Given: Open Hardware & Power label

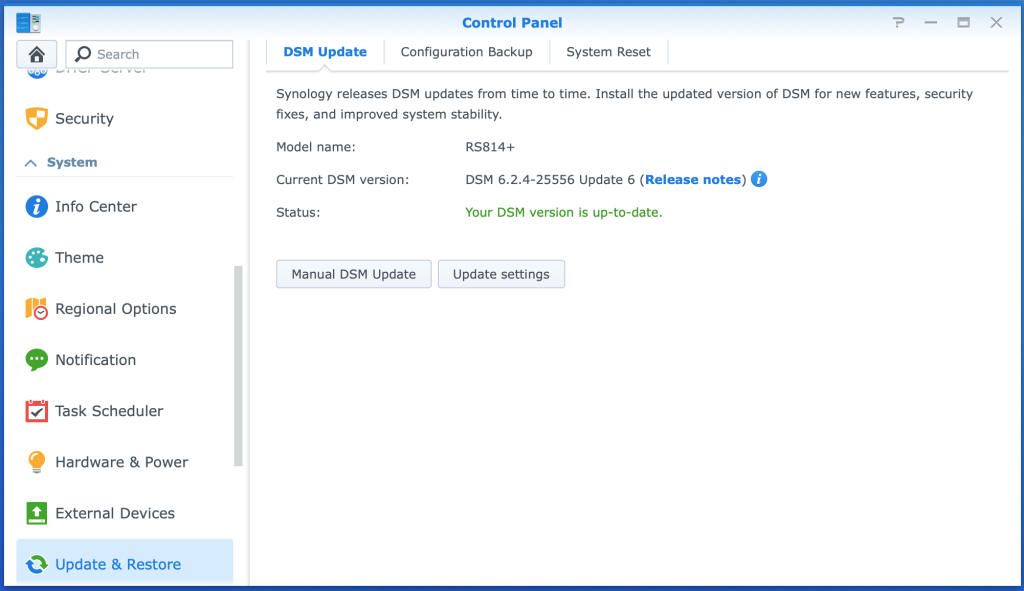Looking at the screenshot, I should (x=121, y=462).
